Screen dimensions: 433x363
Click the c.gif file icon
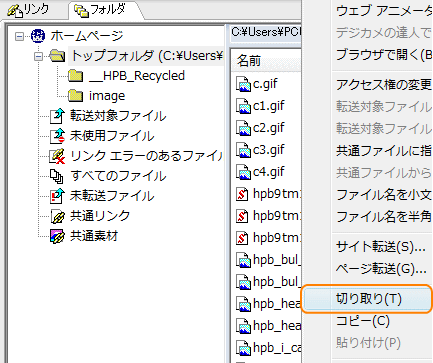click(x=243, y=84)
